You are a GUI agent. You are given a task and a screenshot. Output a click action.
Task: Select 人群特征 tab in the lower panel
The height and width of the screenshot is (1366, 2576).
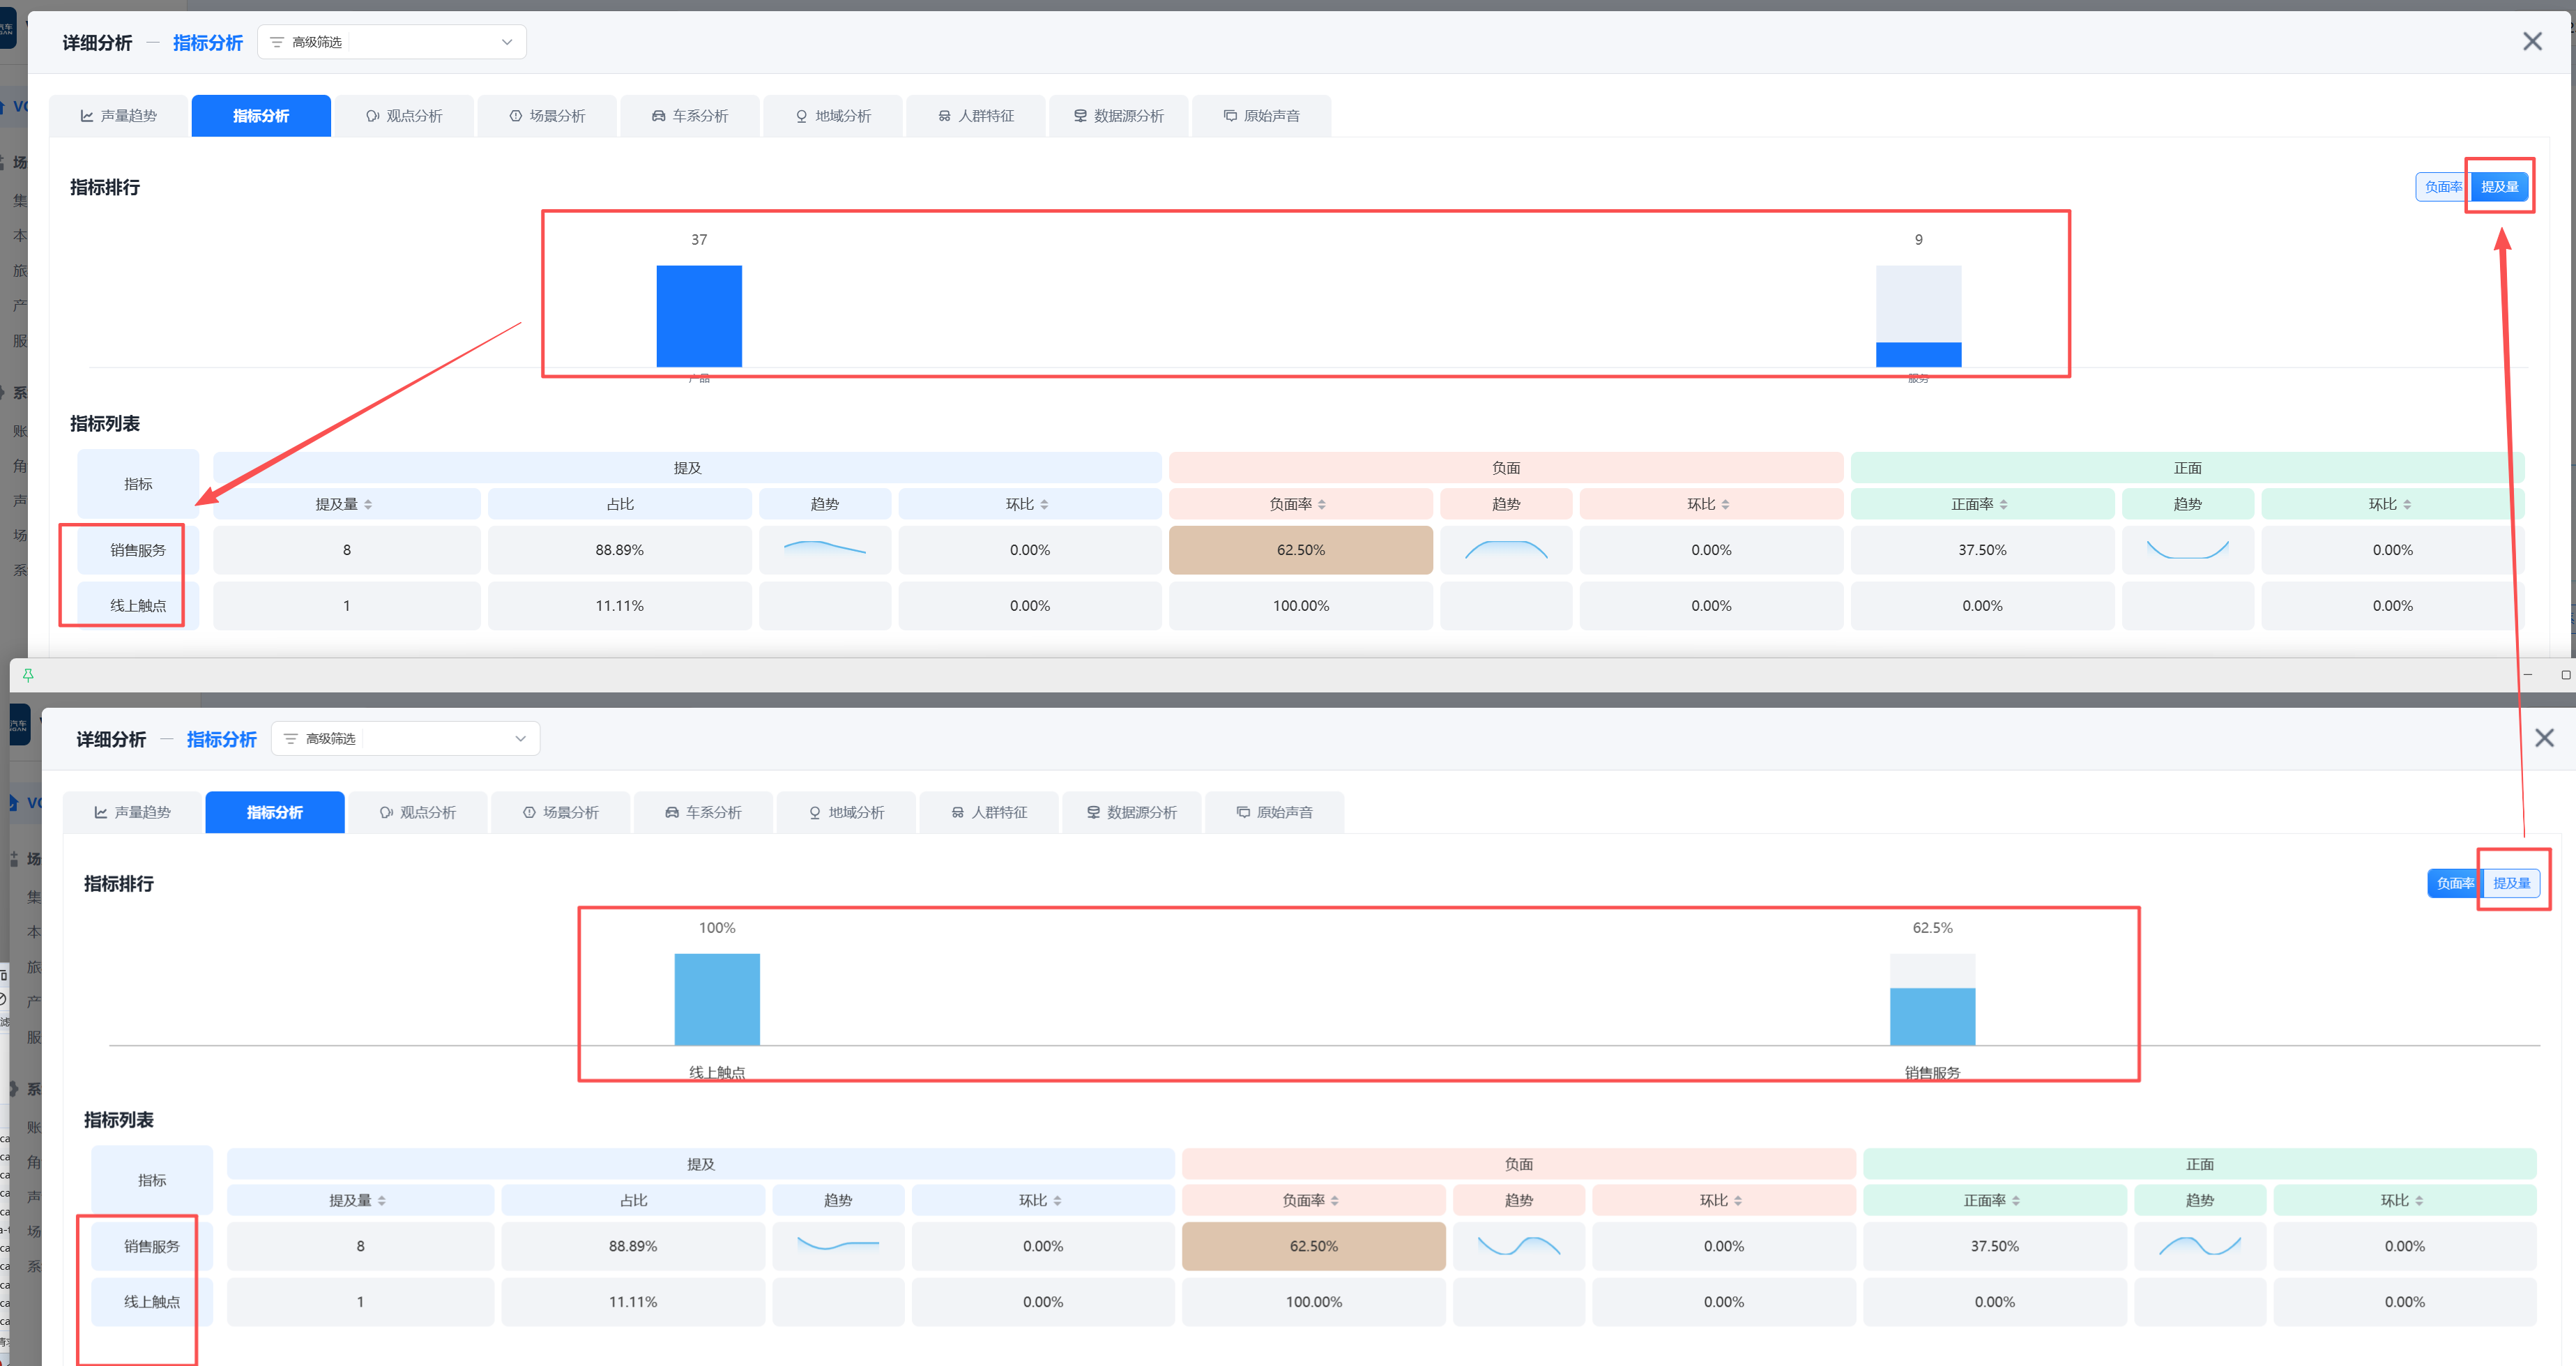989,812
